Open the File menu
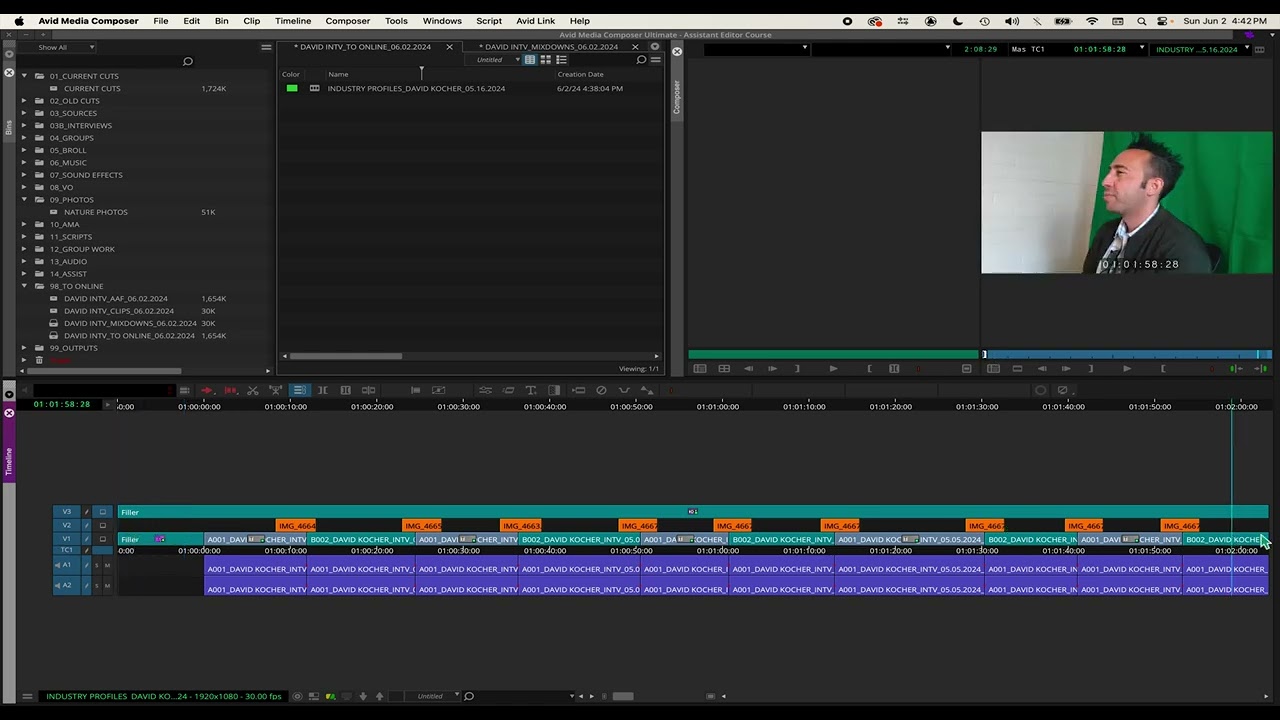This screenshot has height=720, width=1280. pyautogui.click(x=161, y=21)
